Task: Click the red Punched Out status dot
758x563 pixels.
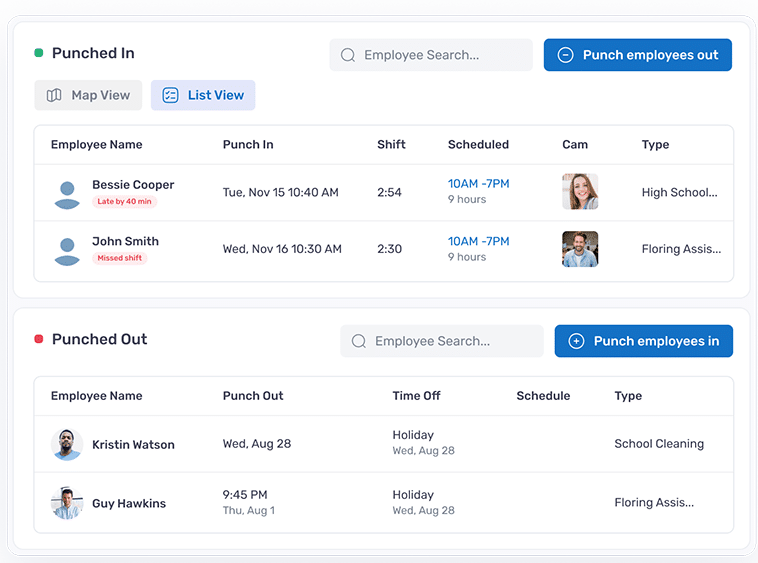Action: point(39,339)
